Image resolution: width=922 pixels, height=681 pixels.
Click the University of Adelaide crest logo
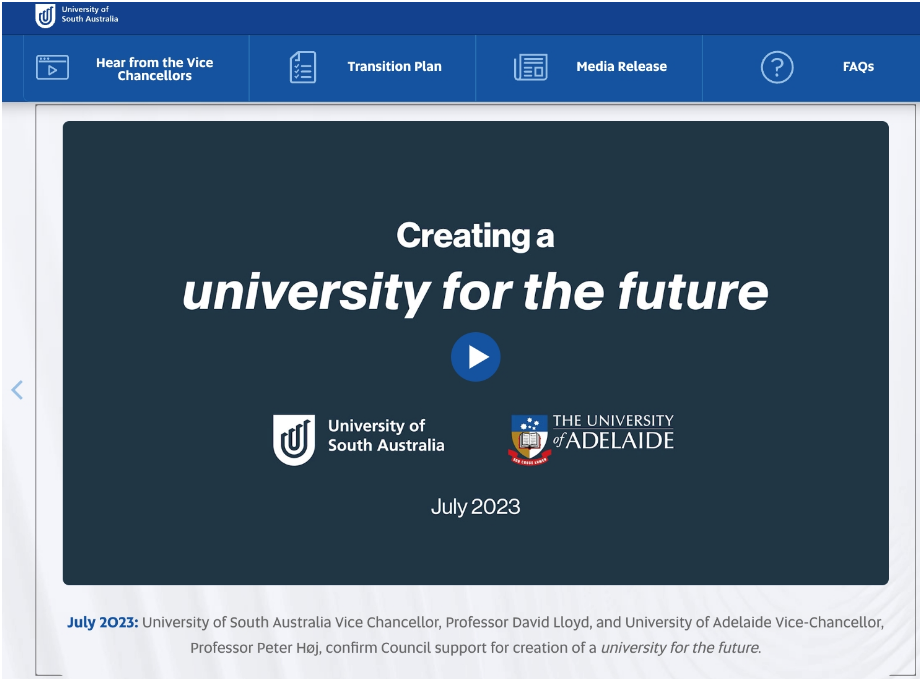[591, 439]
